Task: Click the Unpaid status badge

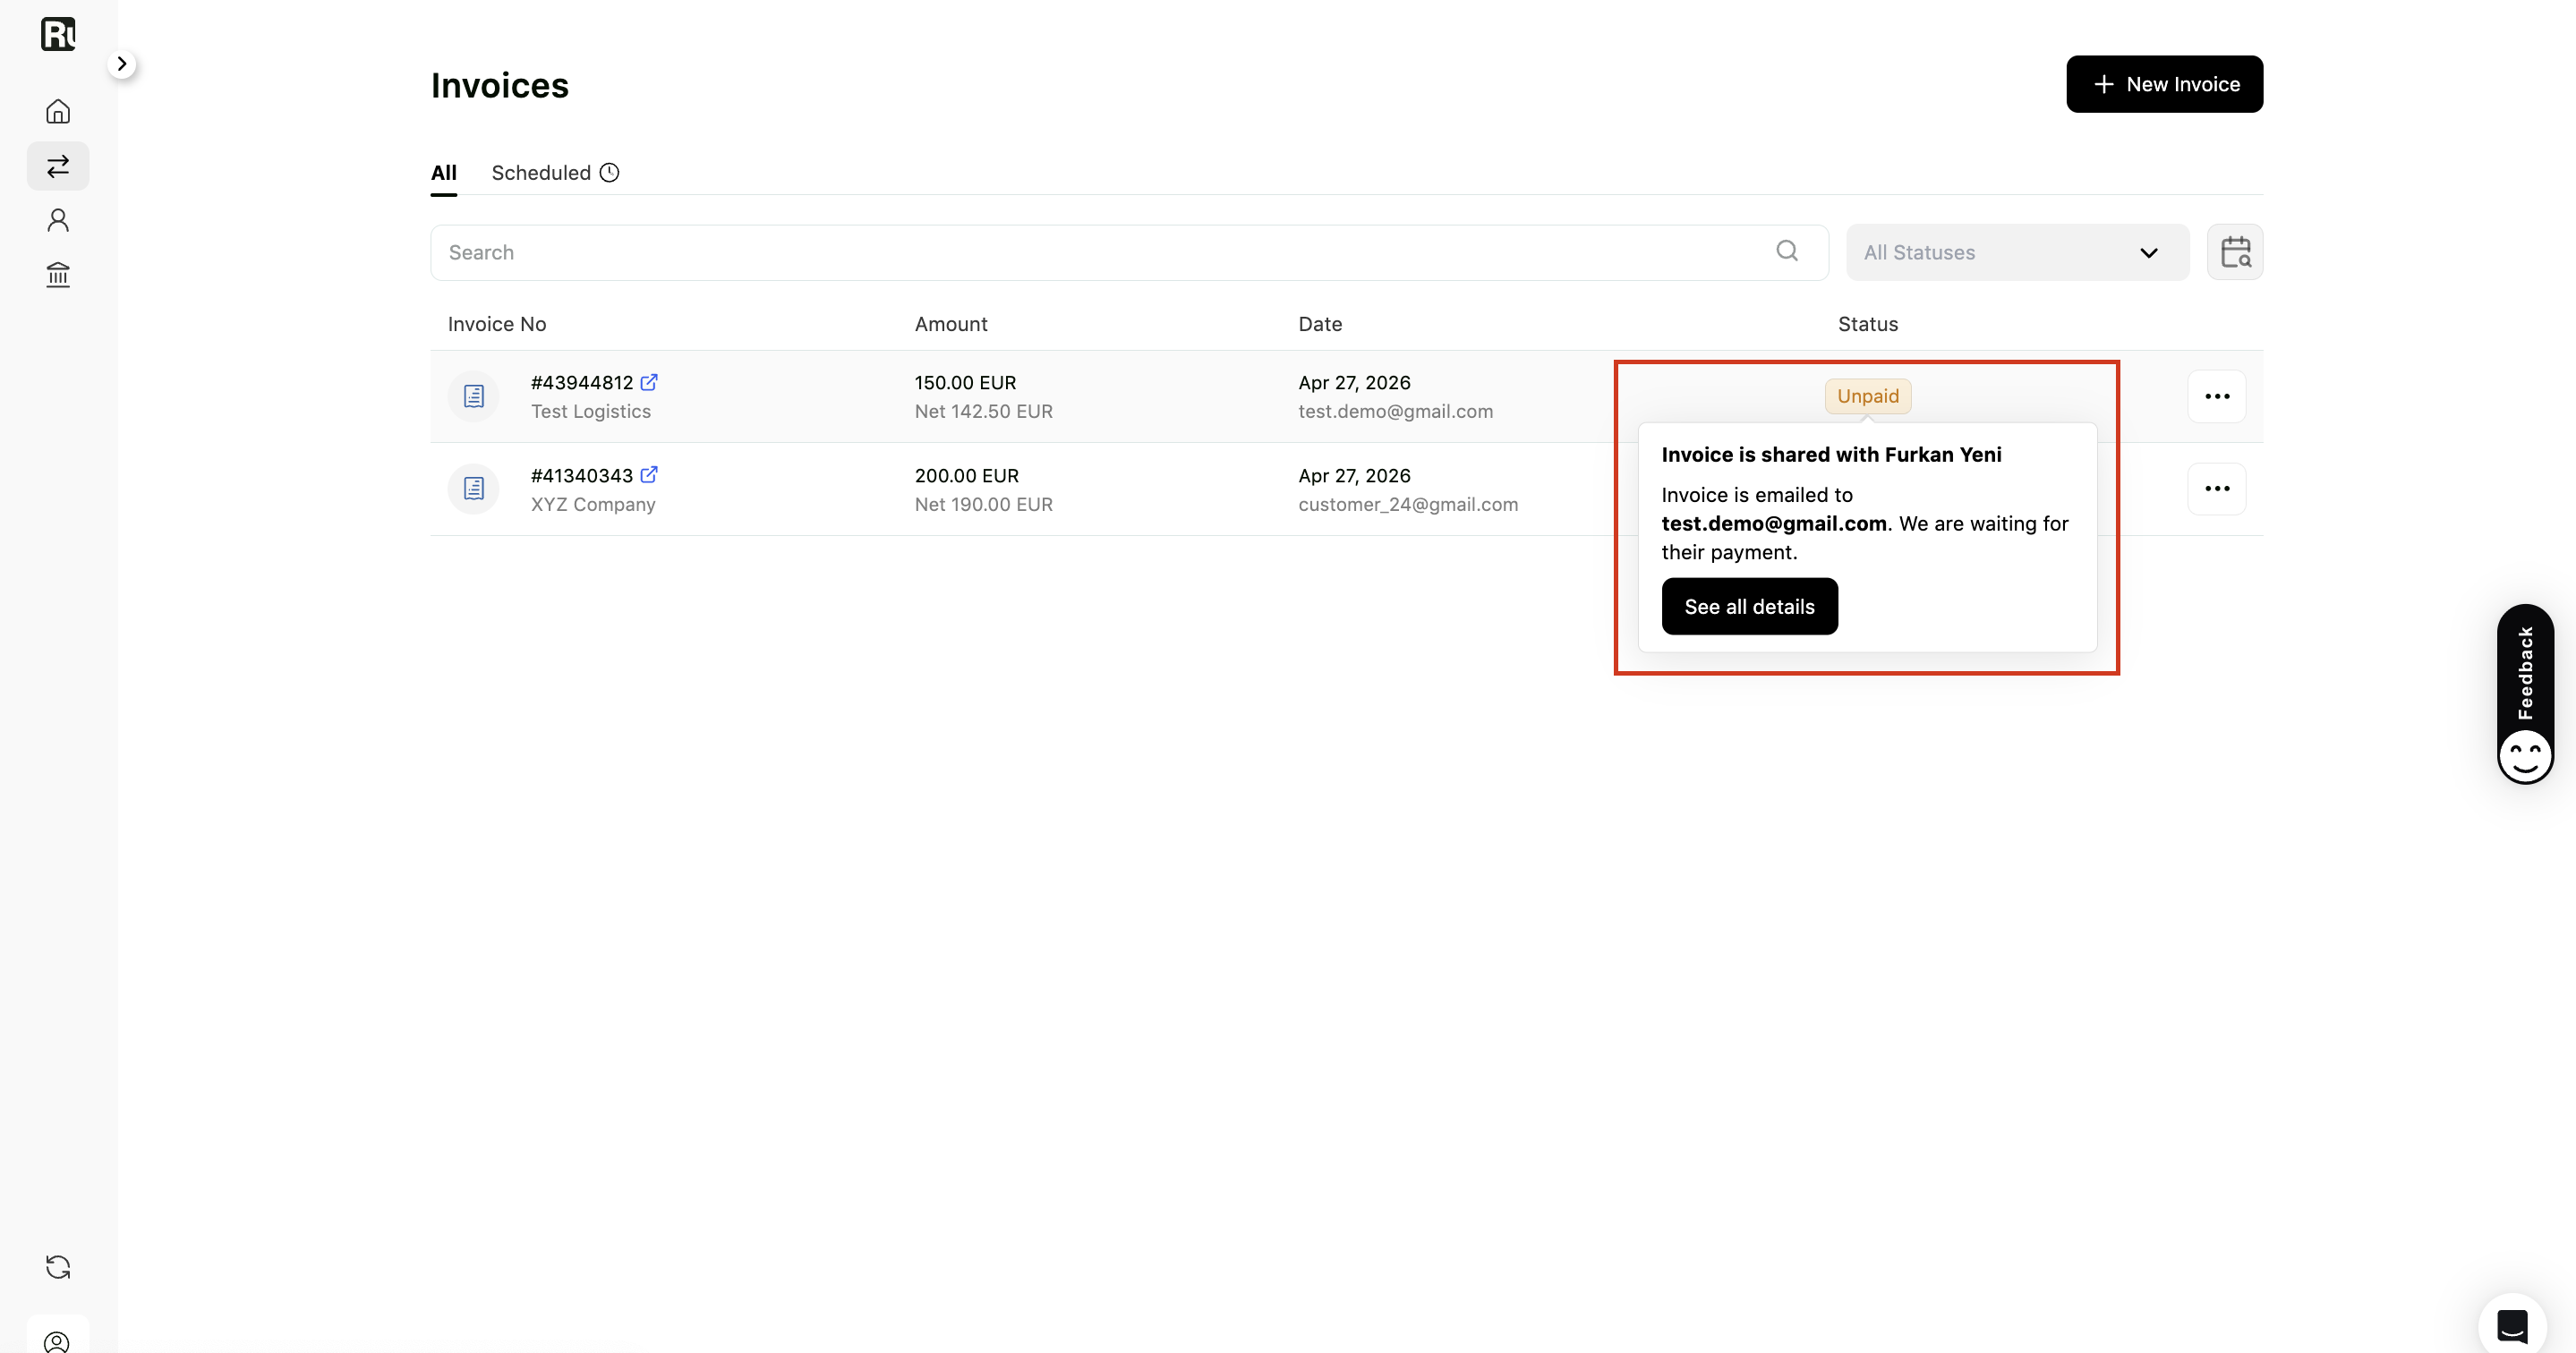Action: (1867, 396)
